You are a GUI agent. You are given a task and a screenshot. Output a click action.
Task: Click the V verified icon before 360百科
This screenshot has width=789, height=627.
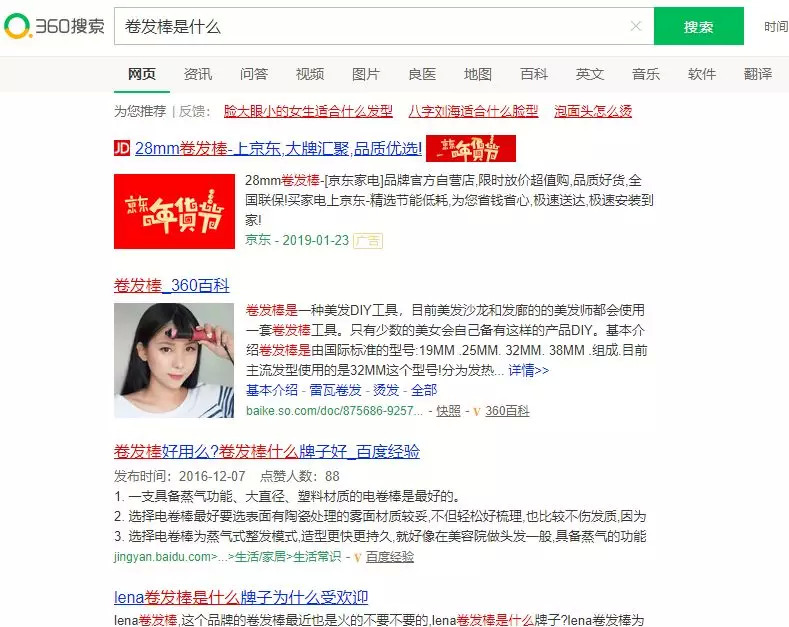click(477, 412)
